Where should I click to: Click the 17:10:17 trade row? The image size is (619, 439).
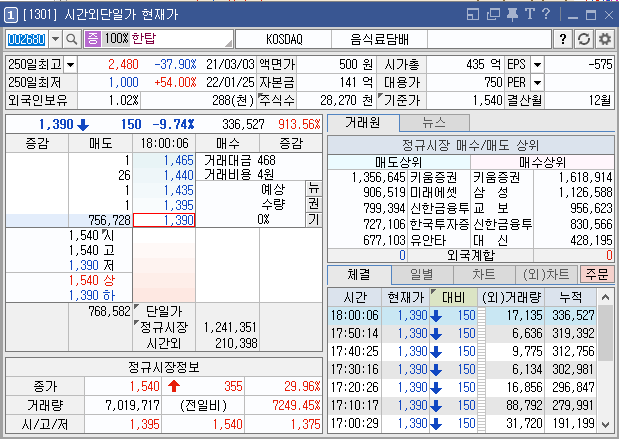click(462, 405)
